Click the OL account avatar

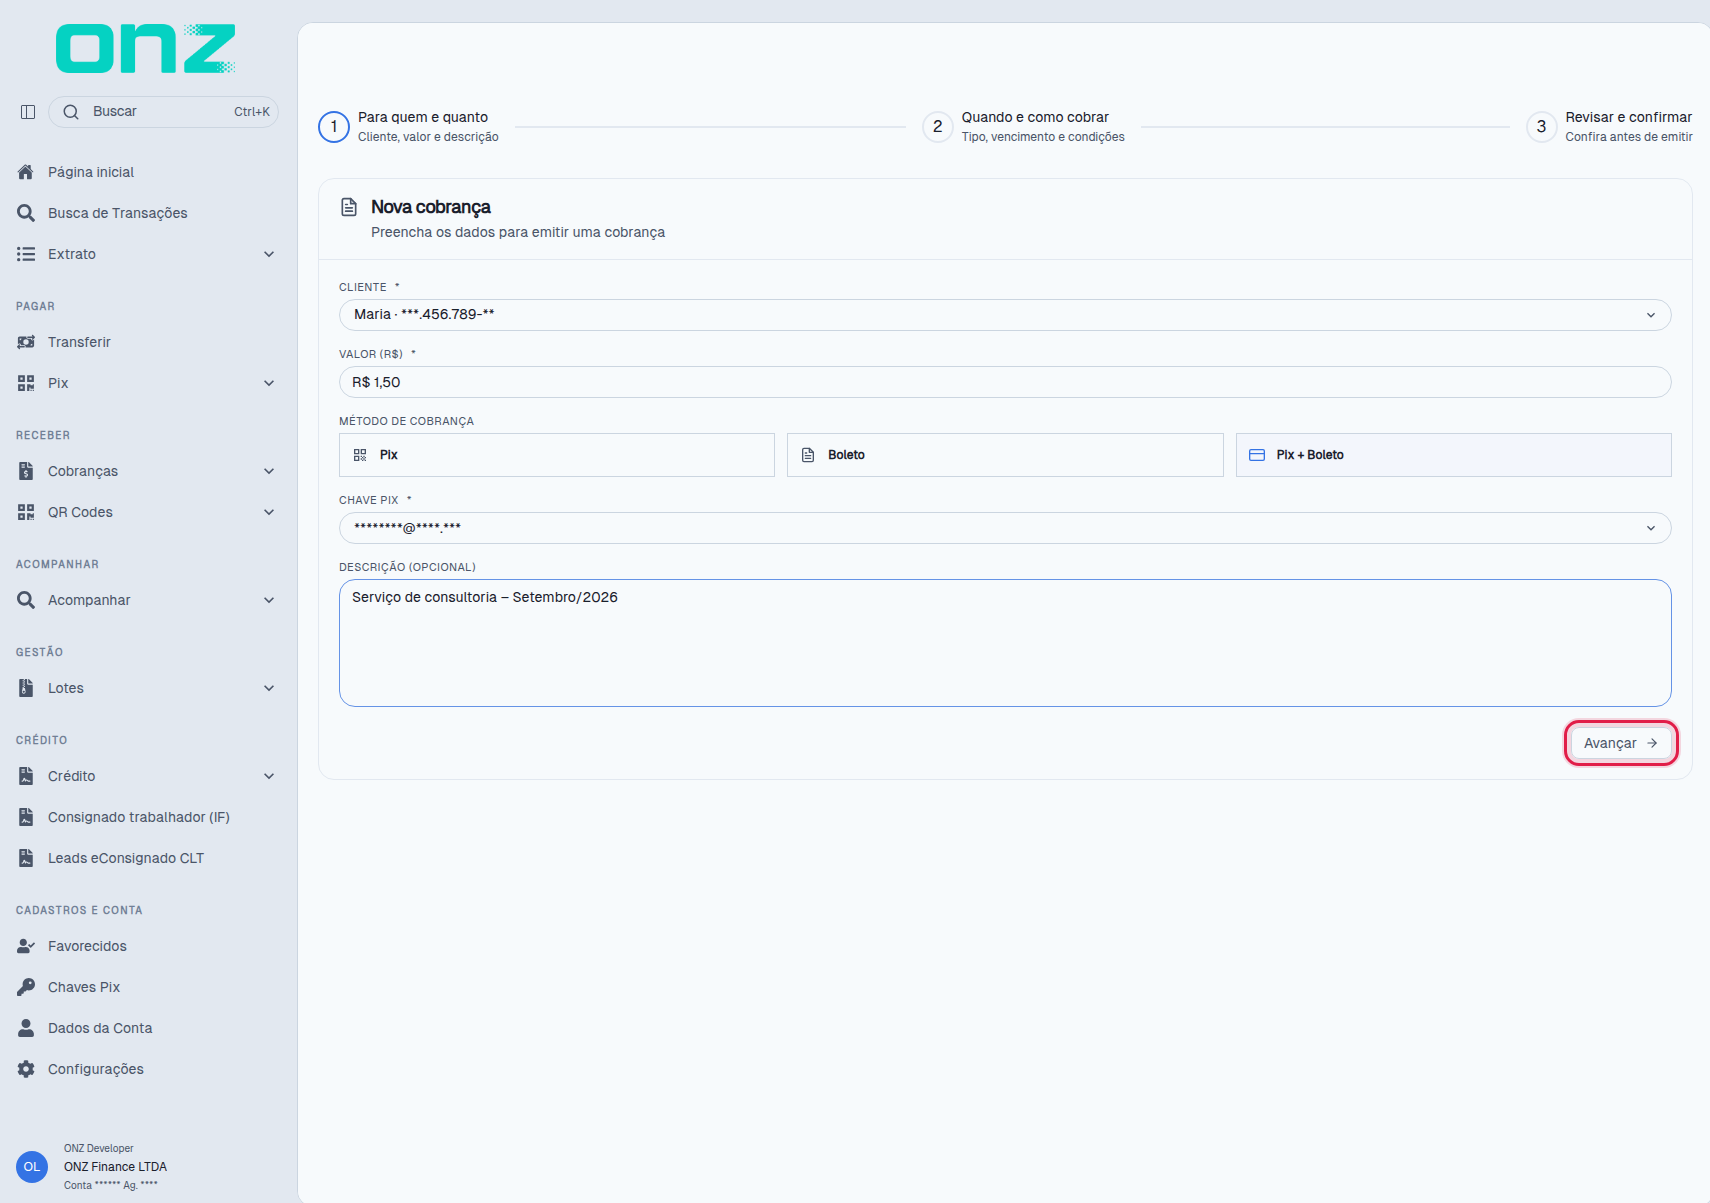coord(32,1167)
